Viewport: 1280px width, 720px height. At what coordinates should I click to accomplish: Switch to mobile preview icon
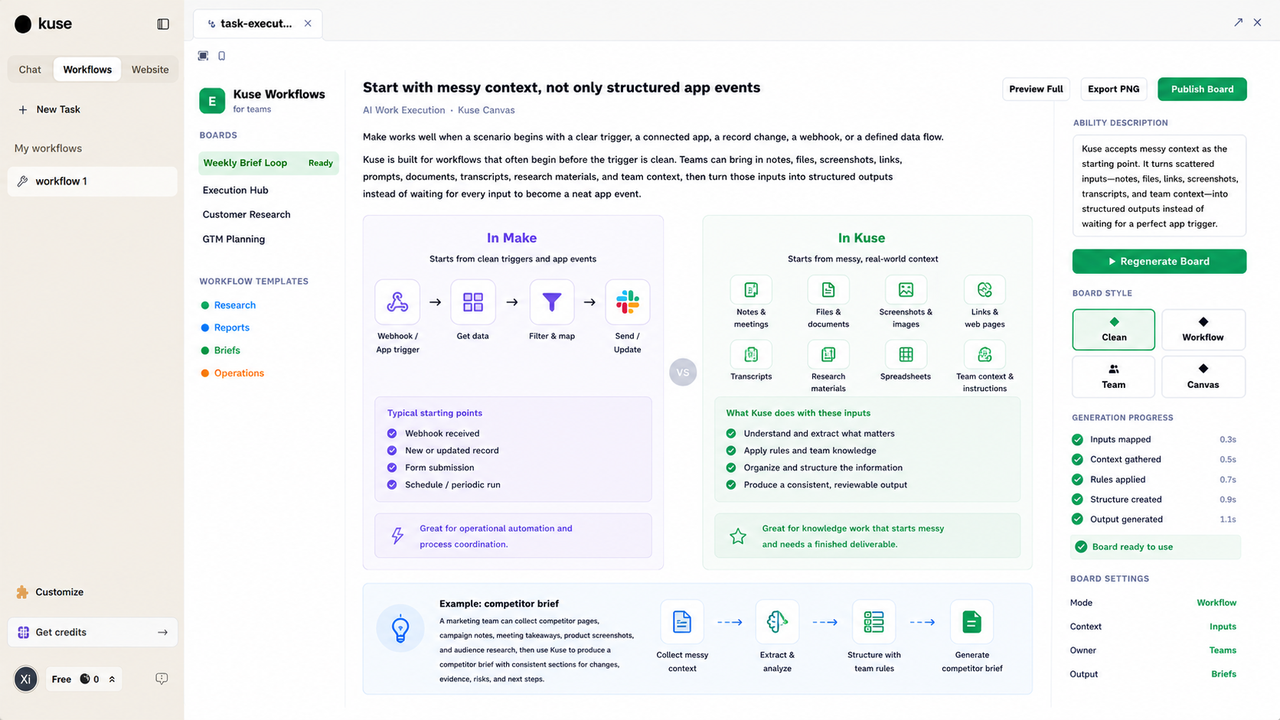point(221,56)
